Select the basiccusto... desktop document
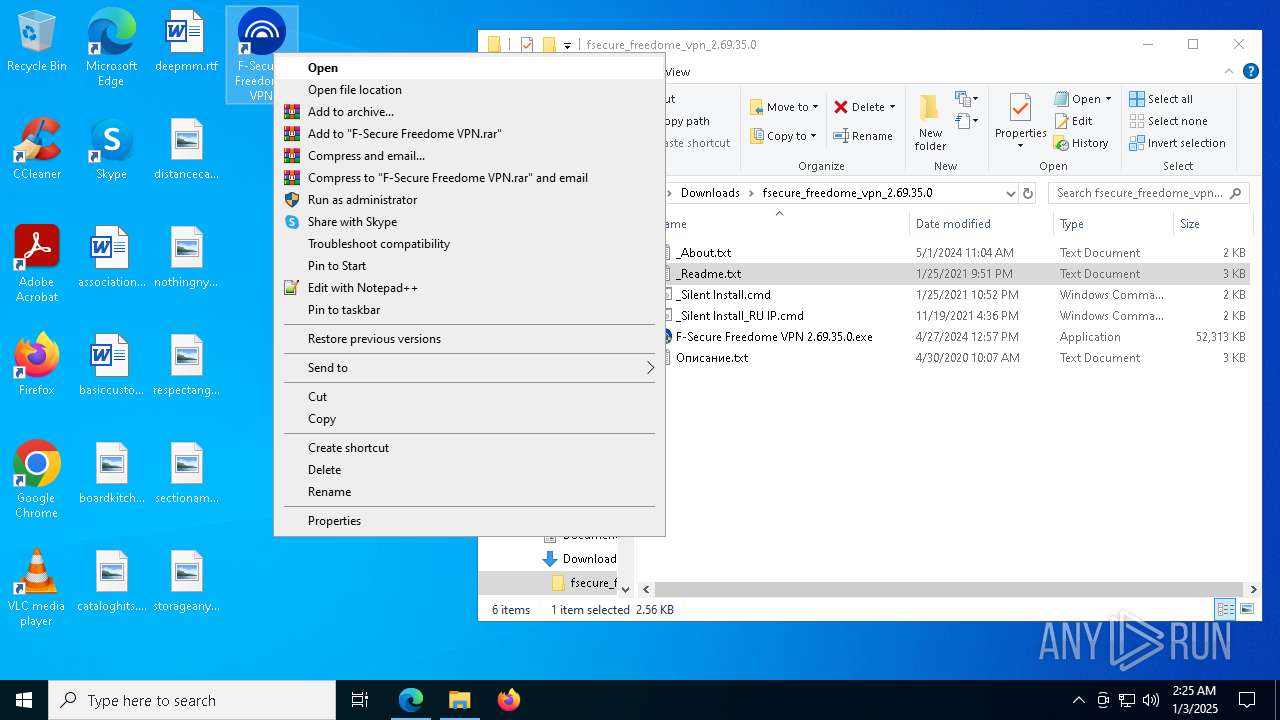The height and width of the screenshot is (720, 1280). [111, 365]
